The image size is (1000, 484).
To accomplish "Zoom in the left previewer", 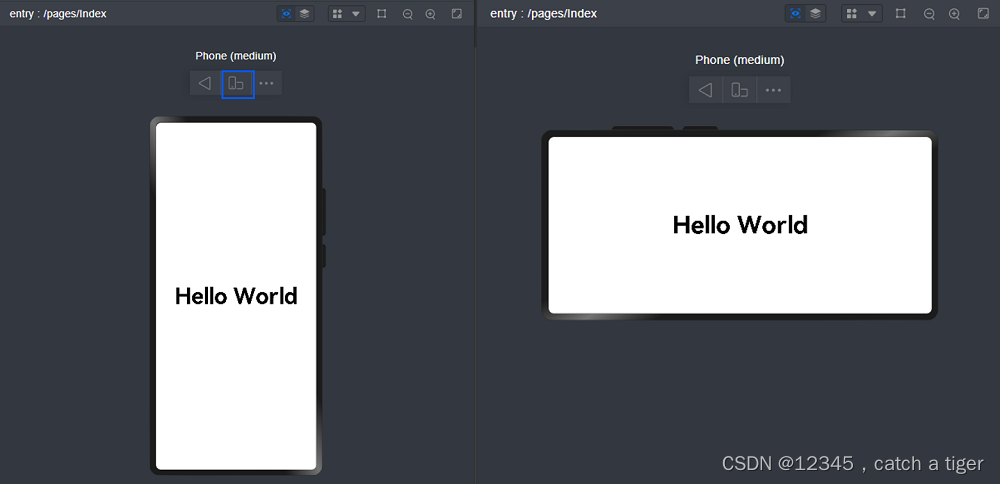I will tap(430, 13).
